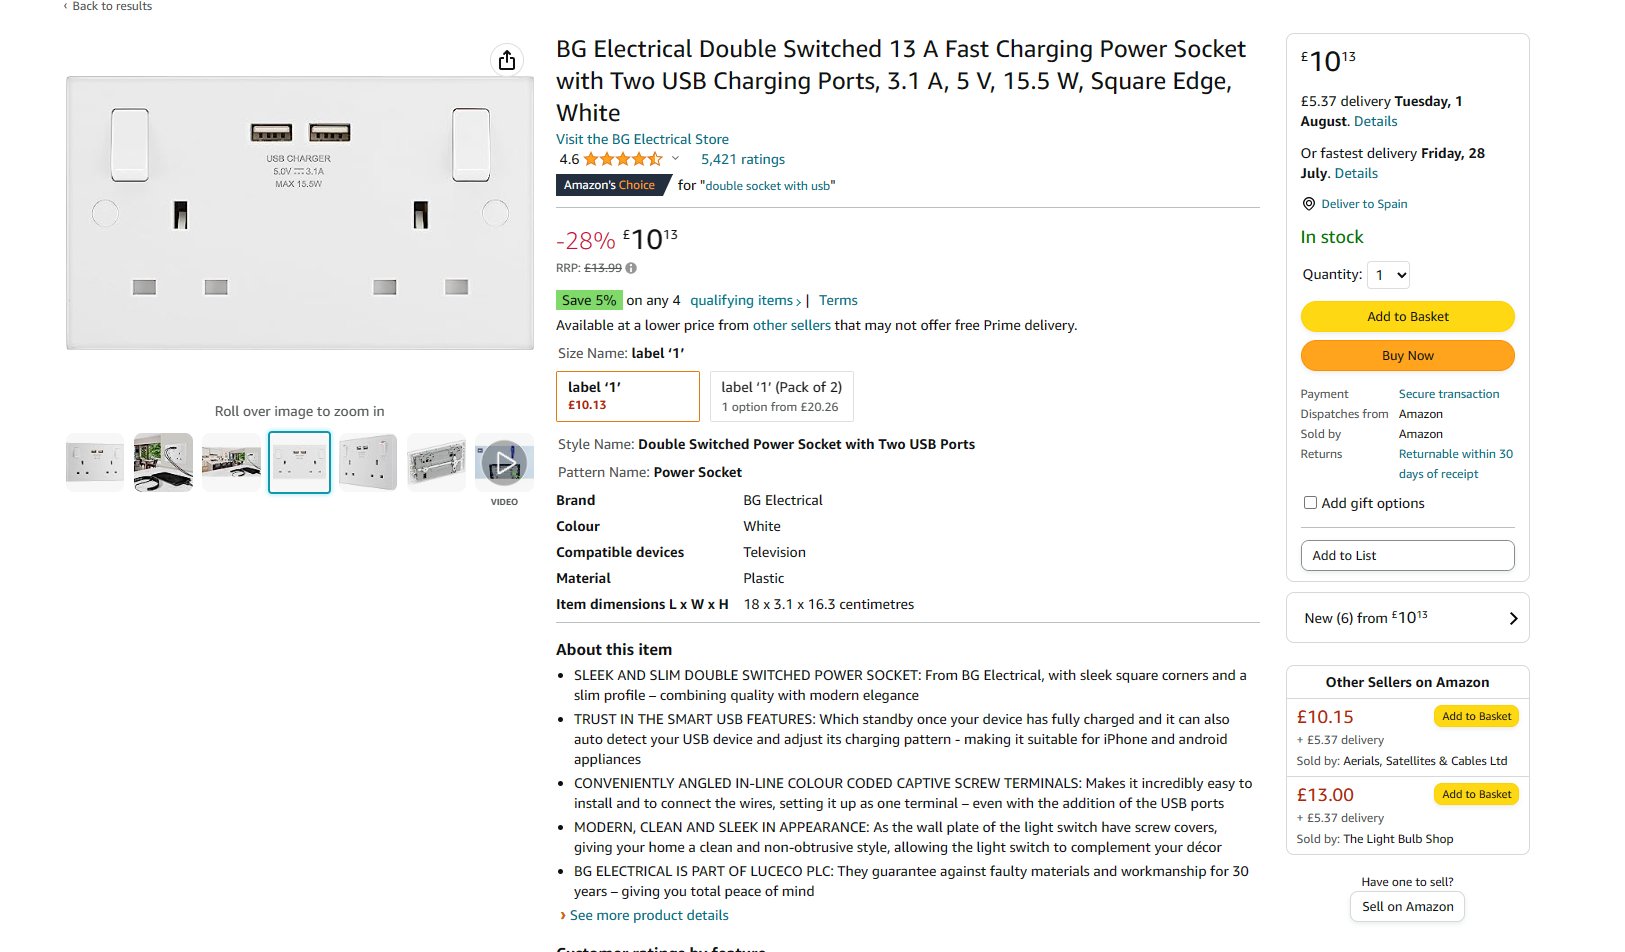Expand See more product details

point(648,915)
